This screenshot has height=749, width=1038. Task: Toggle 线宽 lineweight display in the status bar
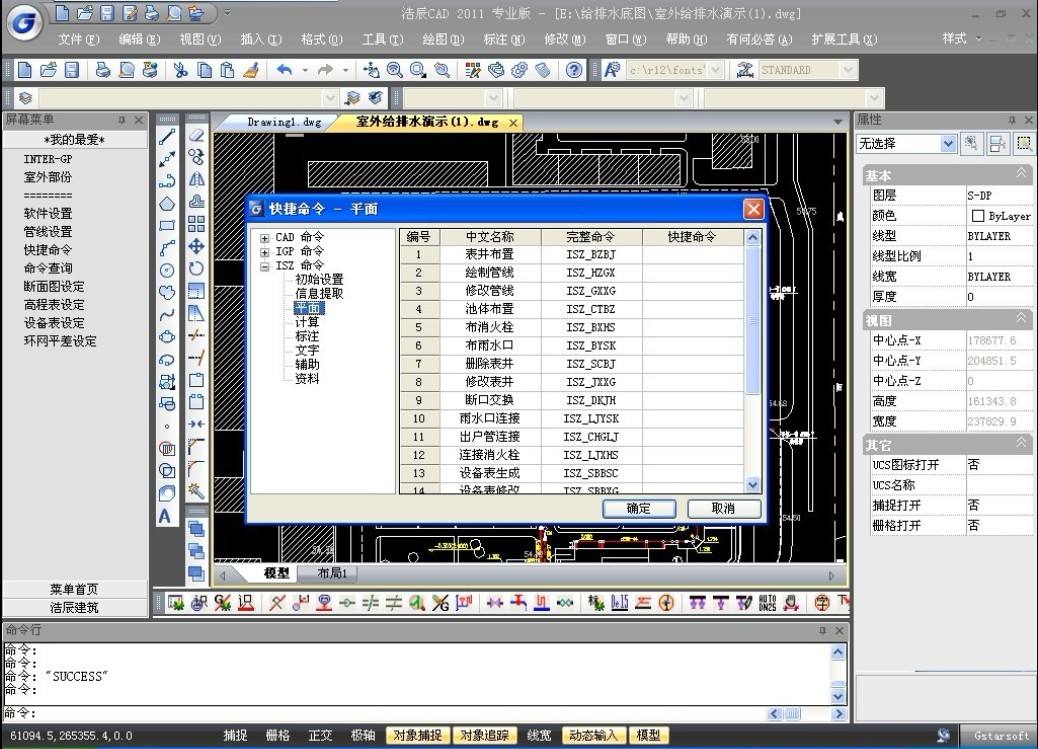pos(539,735)
